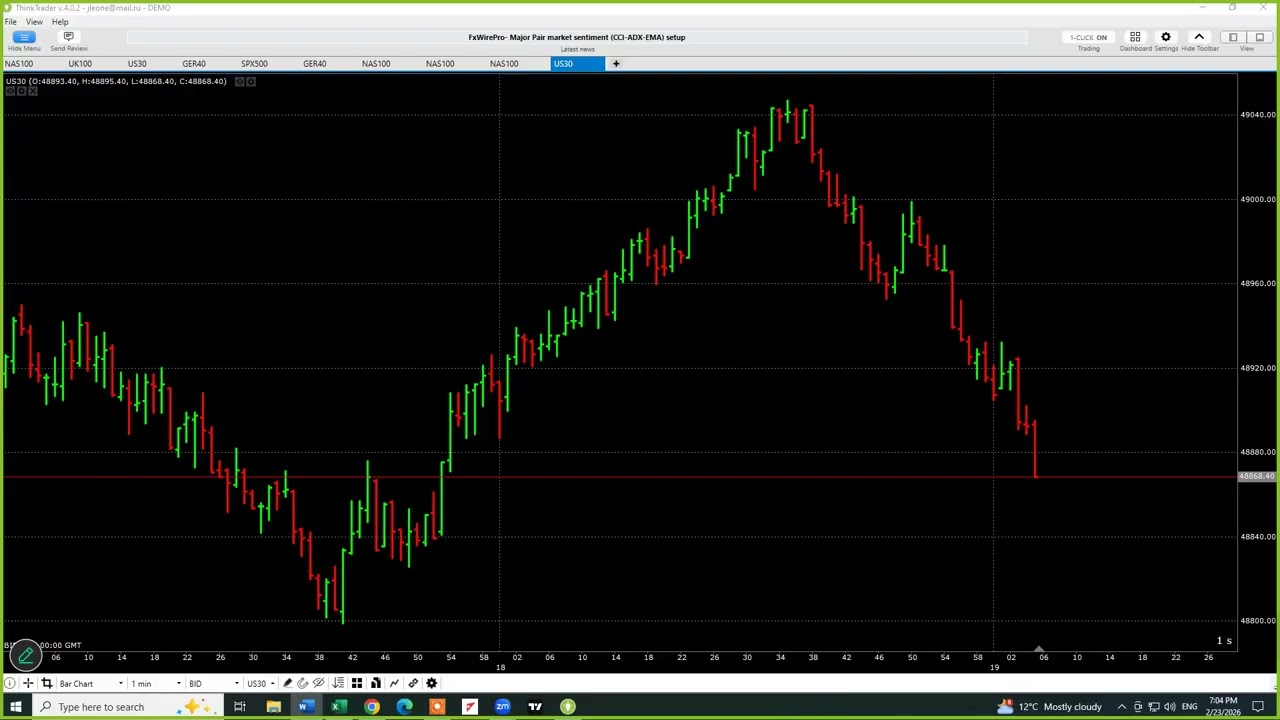Viewport: 1280px width, 720px height.
Task: Select the crosshair cursor tool
Action: 28,683
